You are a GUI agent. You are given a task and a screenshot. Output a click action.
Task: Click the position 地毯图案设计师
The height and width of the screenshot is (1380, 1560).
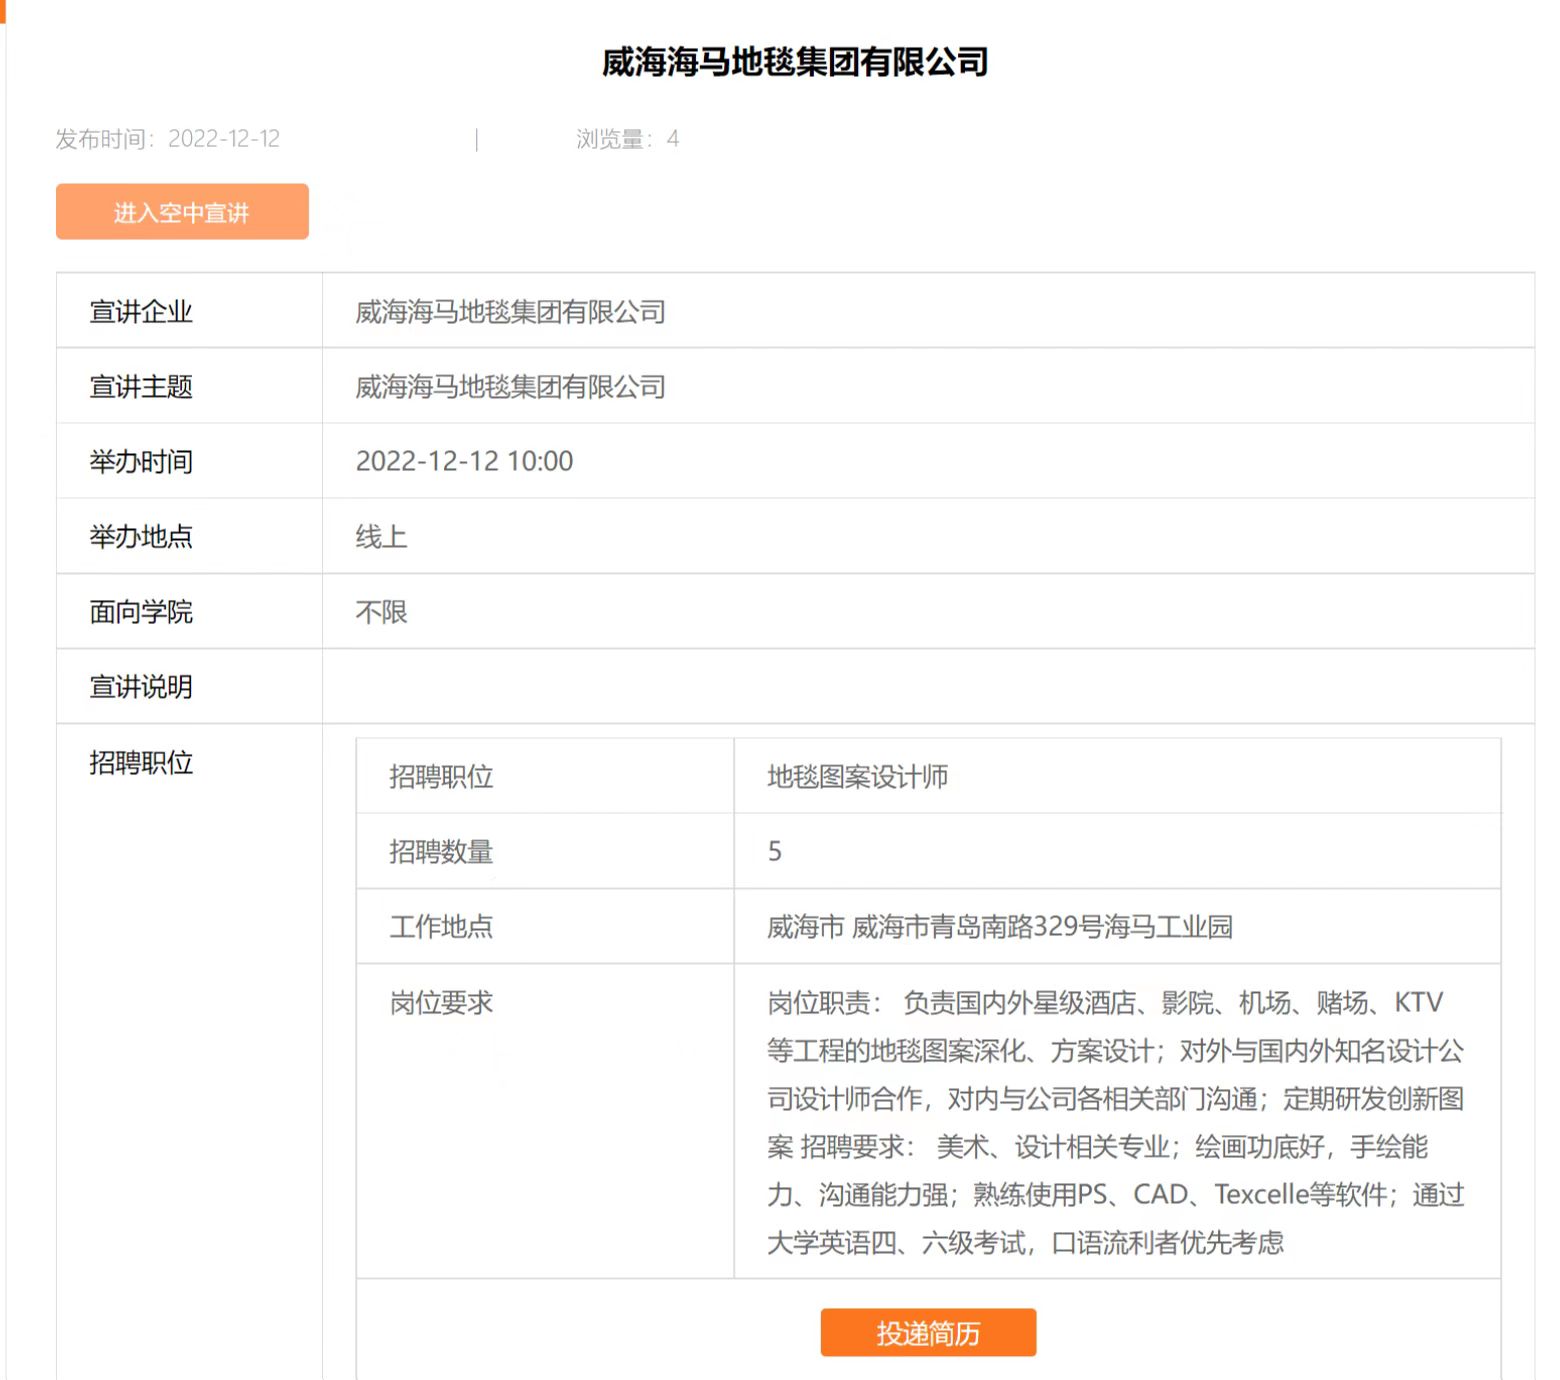tap(857, 777)
